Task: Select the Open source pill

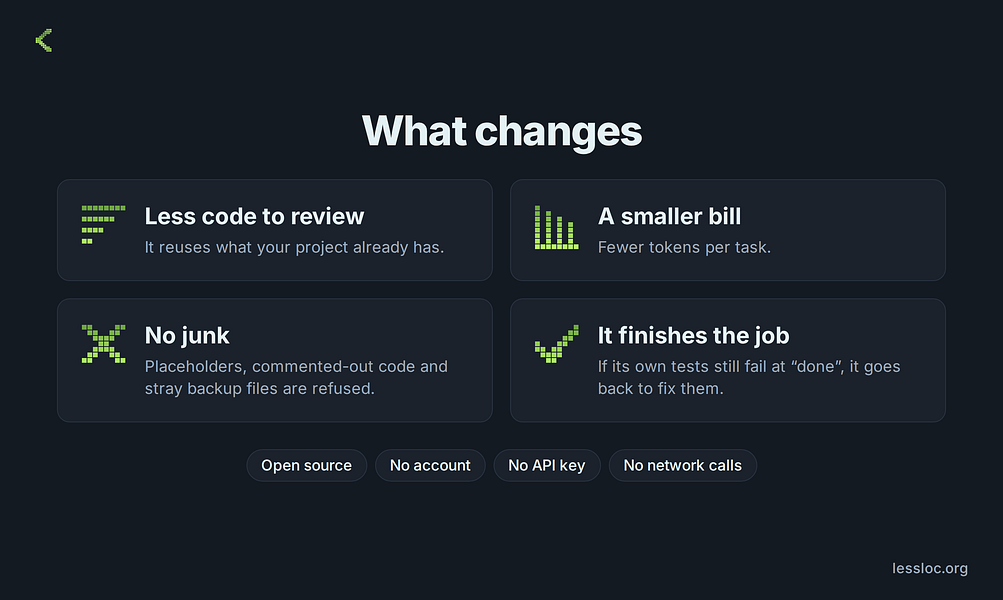Action: coord(306,466)
